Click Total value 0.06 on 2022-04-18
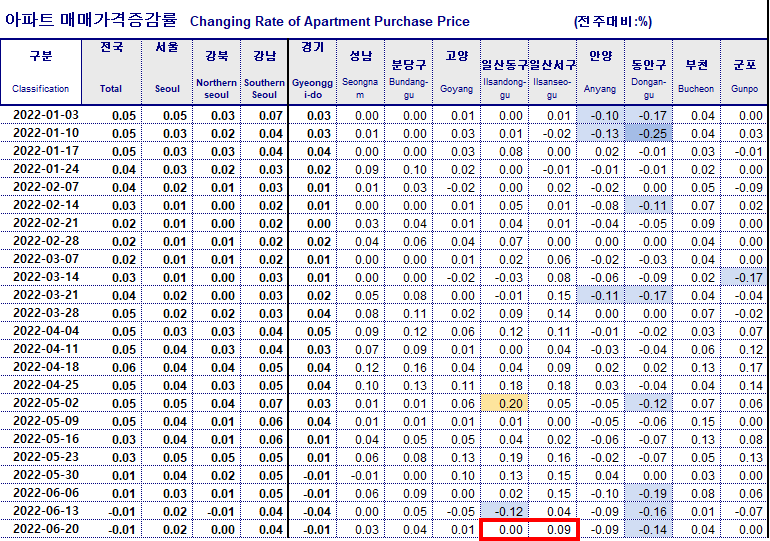 111,367
